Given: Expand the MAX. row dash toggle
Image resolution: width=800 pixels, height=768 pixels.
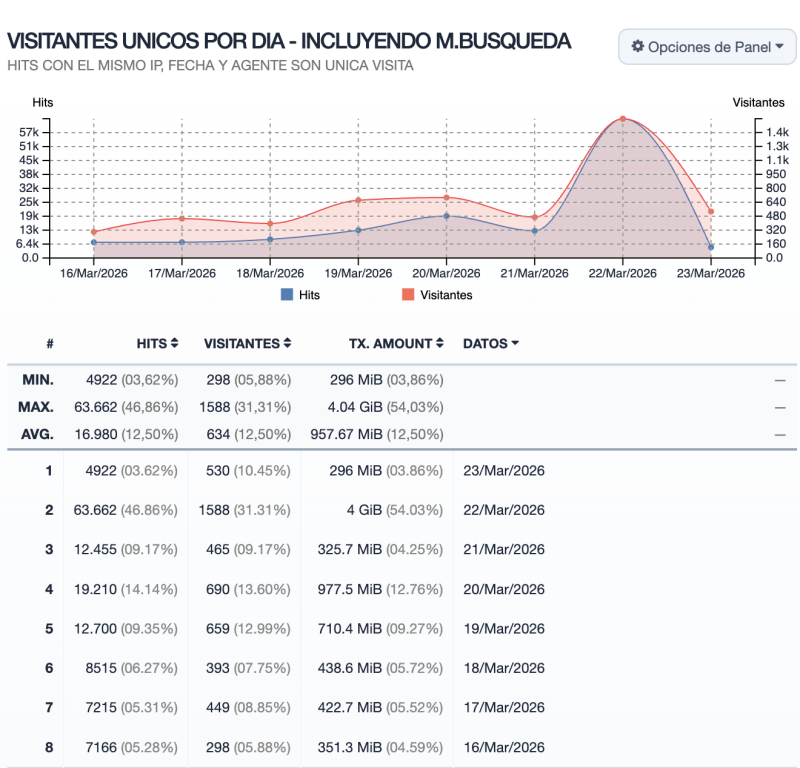Looking at the screenshot, I should pyautogui.click(x=780, y=407).
